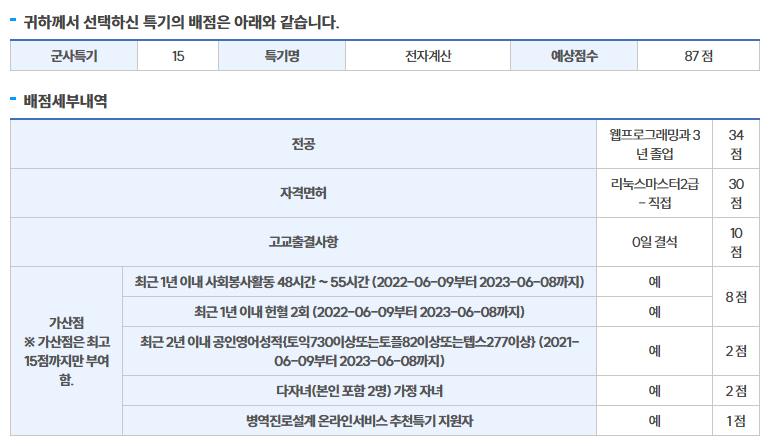The width and height of the screenshot is (781, 446).
Task: Click the 가산점 bonus points header cell
Action: (65, 350)
